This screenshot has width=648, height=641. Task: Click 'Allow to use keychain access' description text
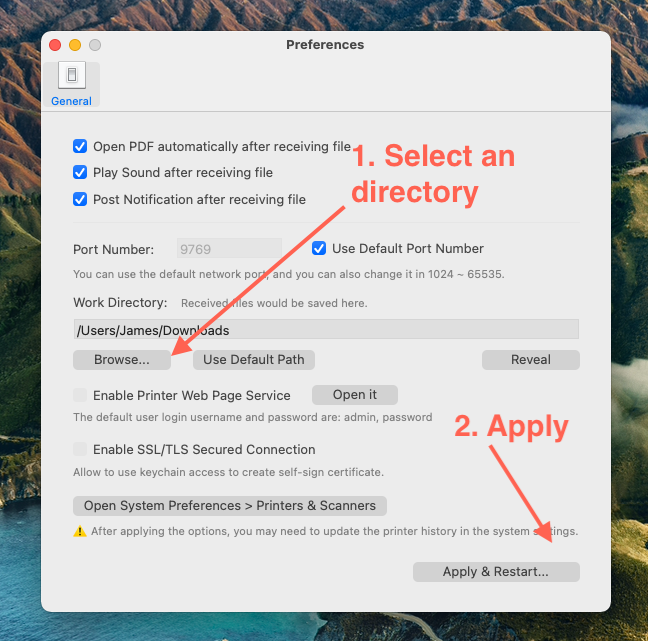click(x=229, y=472)
